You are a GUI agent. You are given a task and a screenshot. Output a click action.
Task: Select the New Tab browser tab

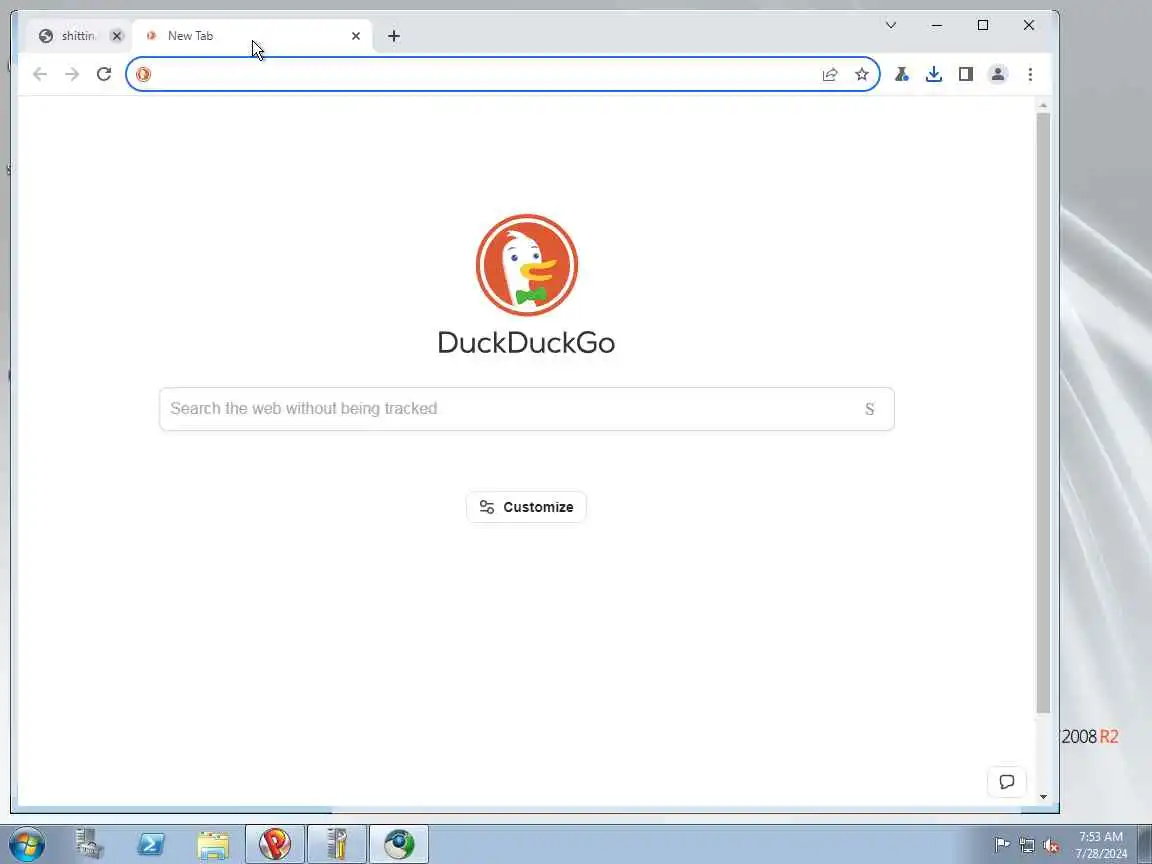252,36
